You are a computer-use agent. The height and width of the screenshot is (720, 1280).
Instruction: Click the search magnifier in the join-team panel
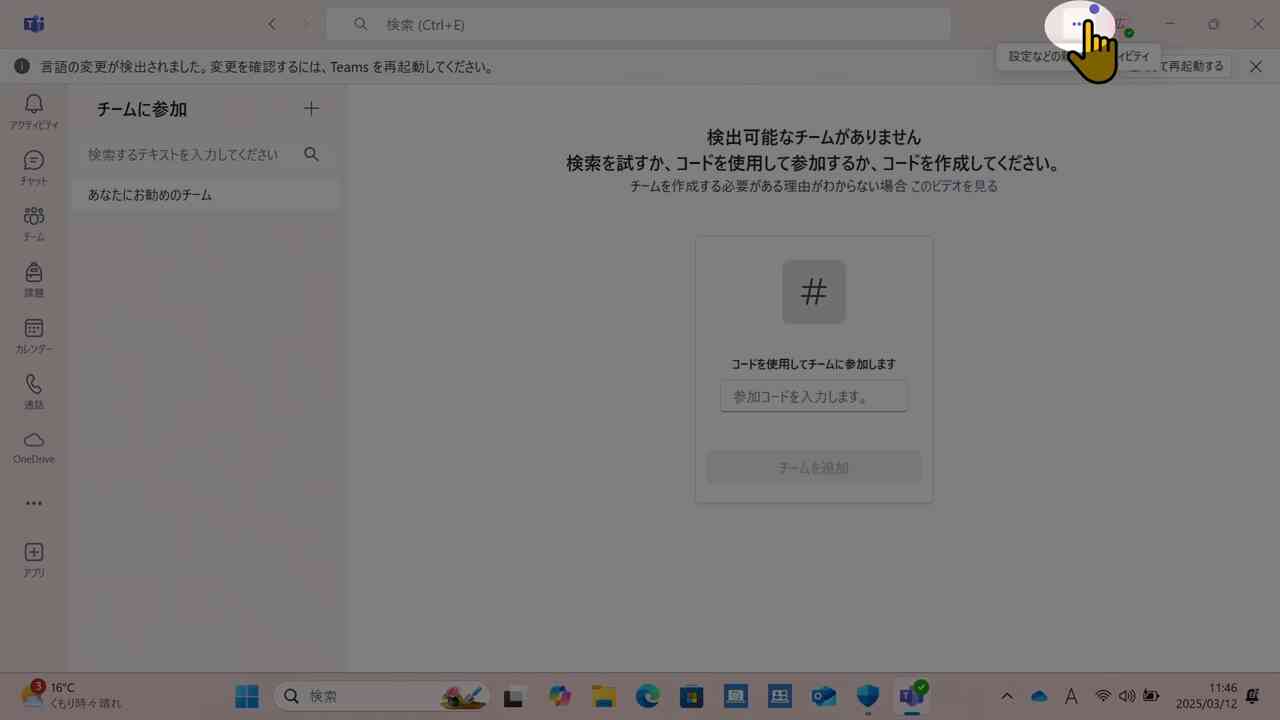[x=311, y=154]
